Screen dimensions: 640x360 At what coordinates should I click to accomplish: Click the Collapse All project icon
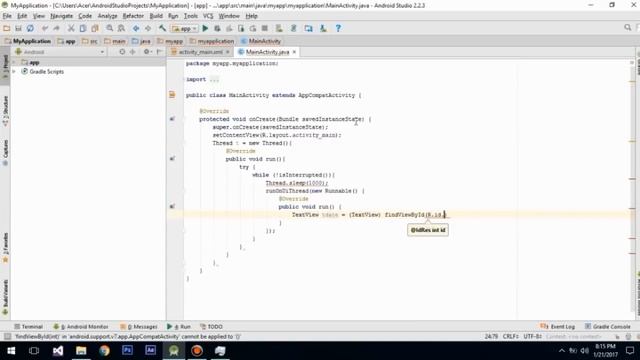pos(133,52)
